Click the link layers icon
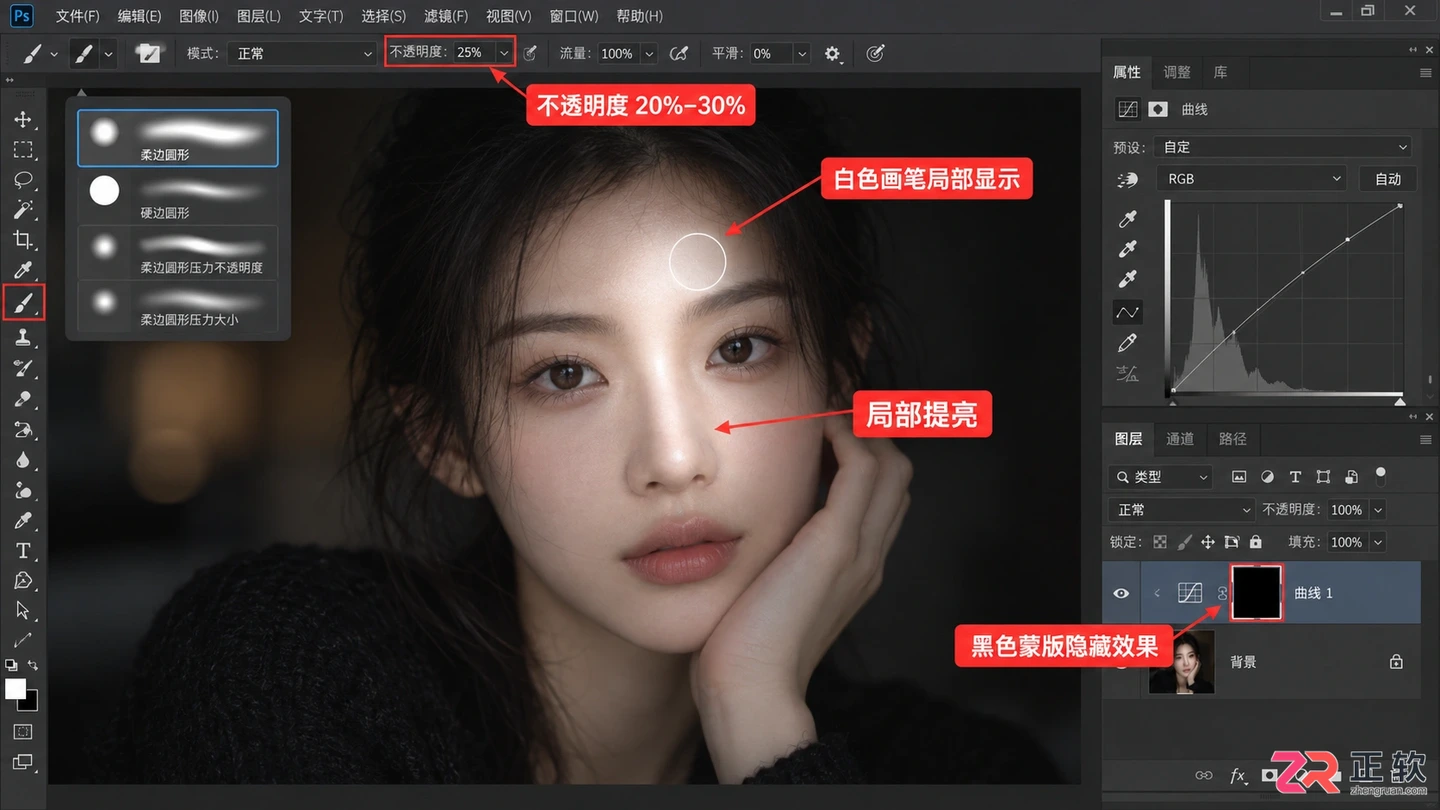The height and width of the screenshot is (810, 1440). 1204,776
